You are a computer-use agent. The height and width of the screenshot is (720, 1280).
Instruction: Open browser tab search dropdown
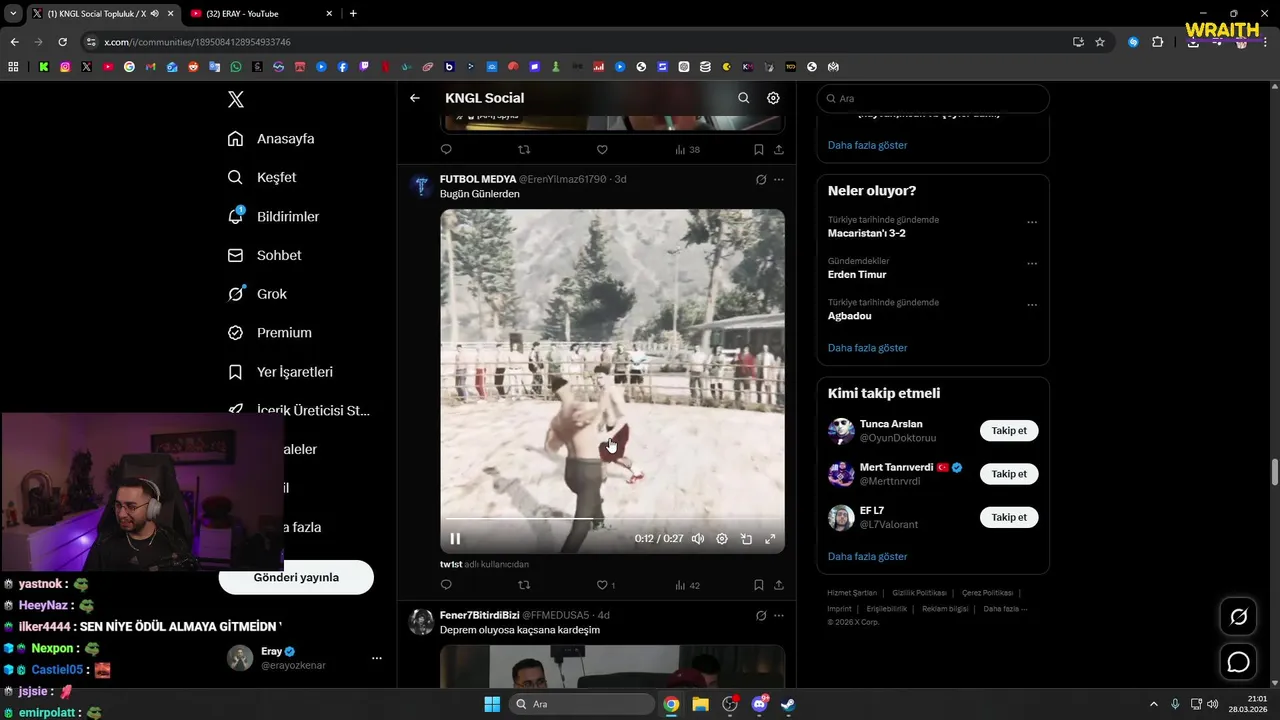[x=13, y=14]
